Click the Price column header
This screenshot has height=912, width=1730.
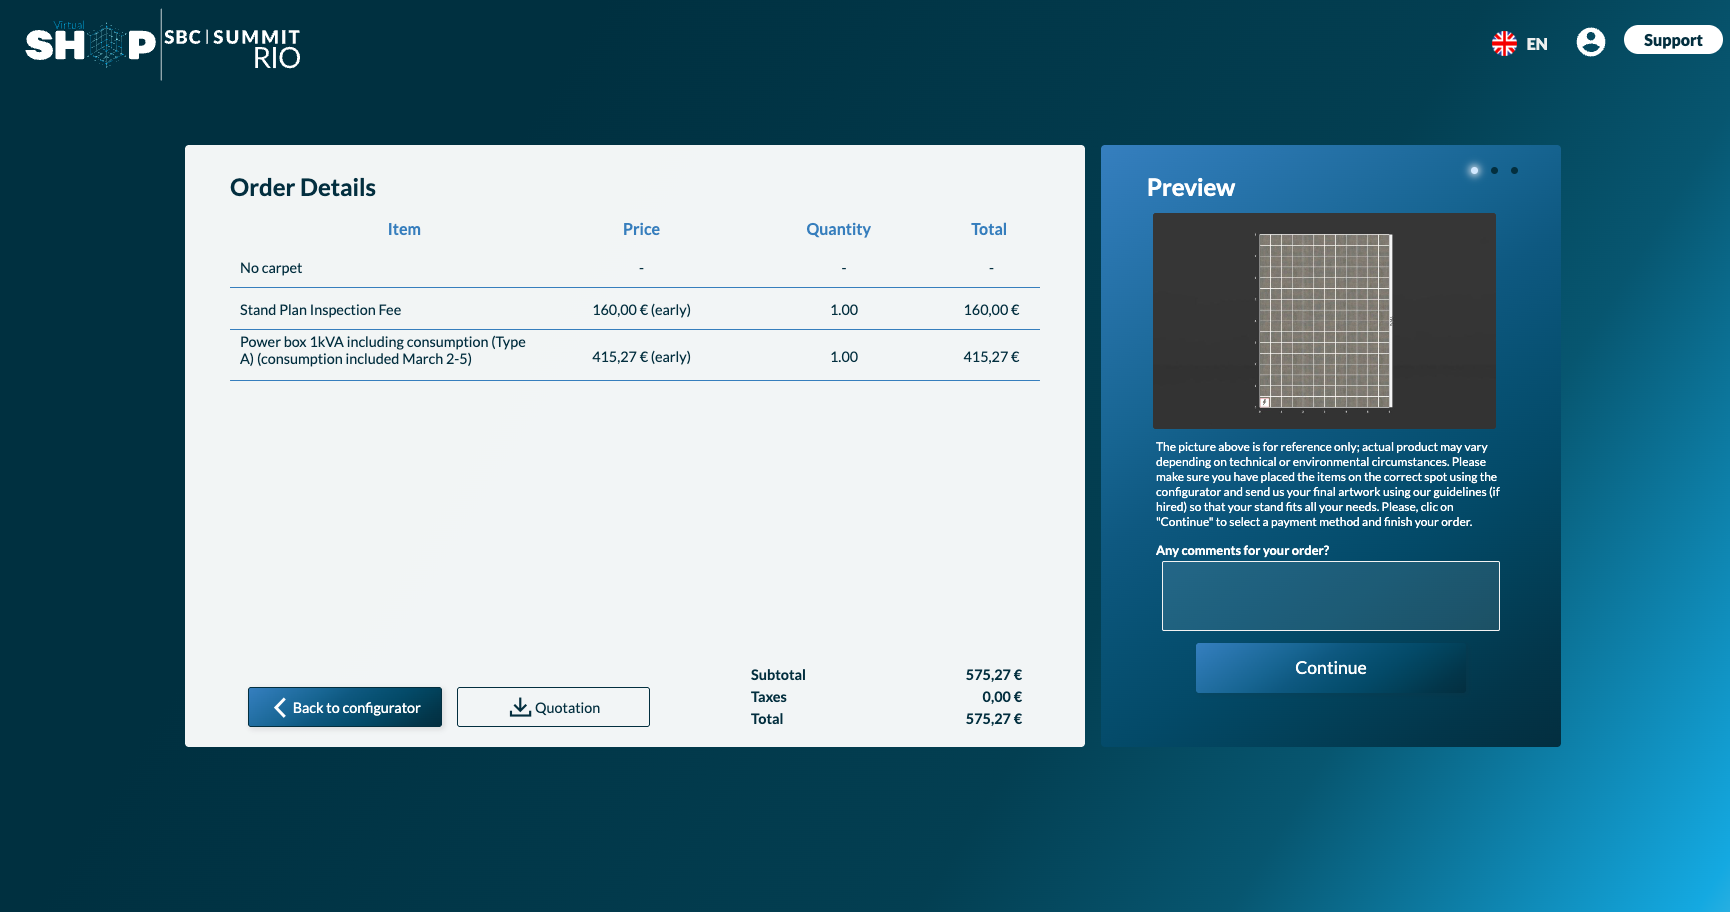641,229
